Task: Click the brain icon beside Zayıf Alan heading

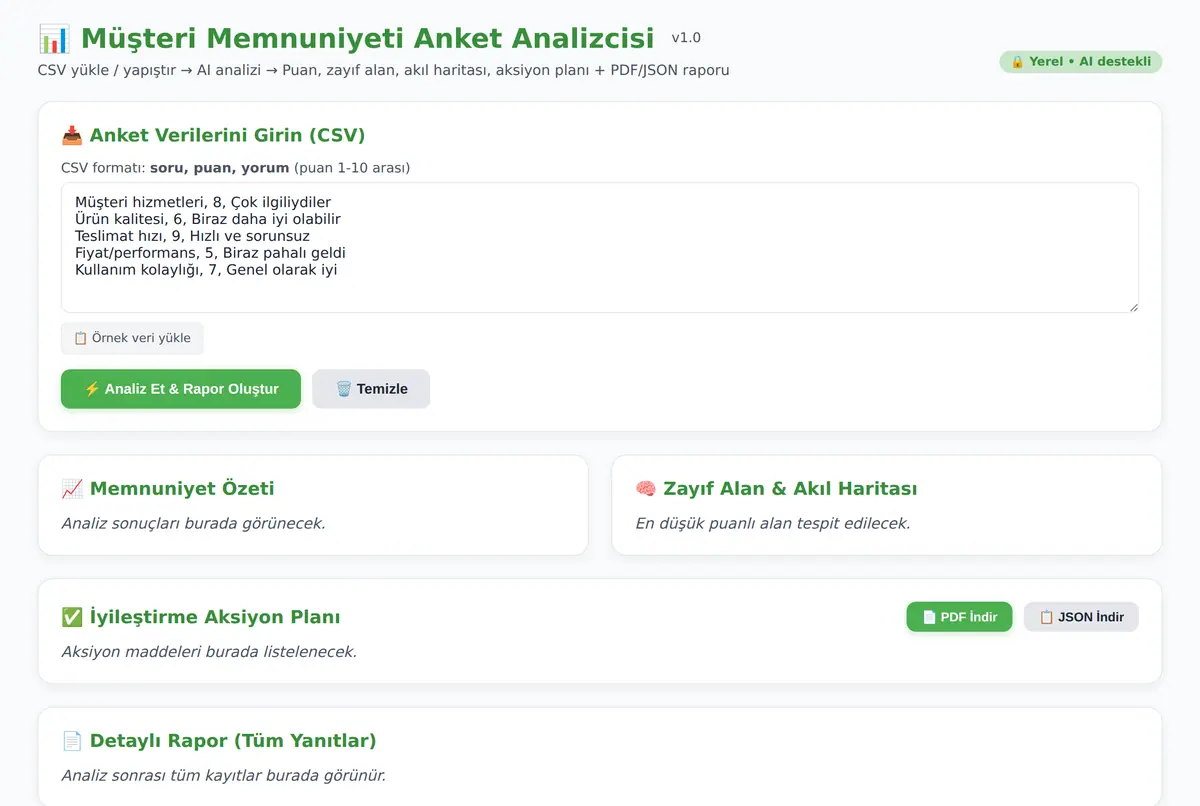Action: tap(646, 488)
